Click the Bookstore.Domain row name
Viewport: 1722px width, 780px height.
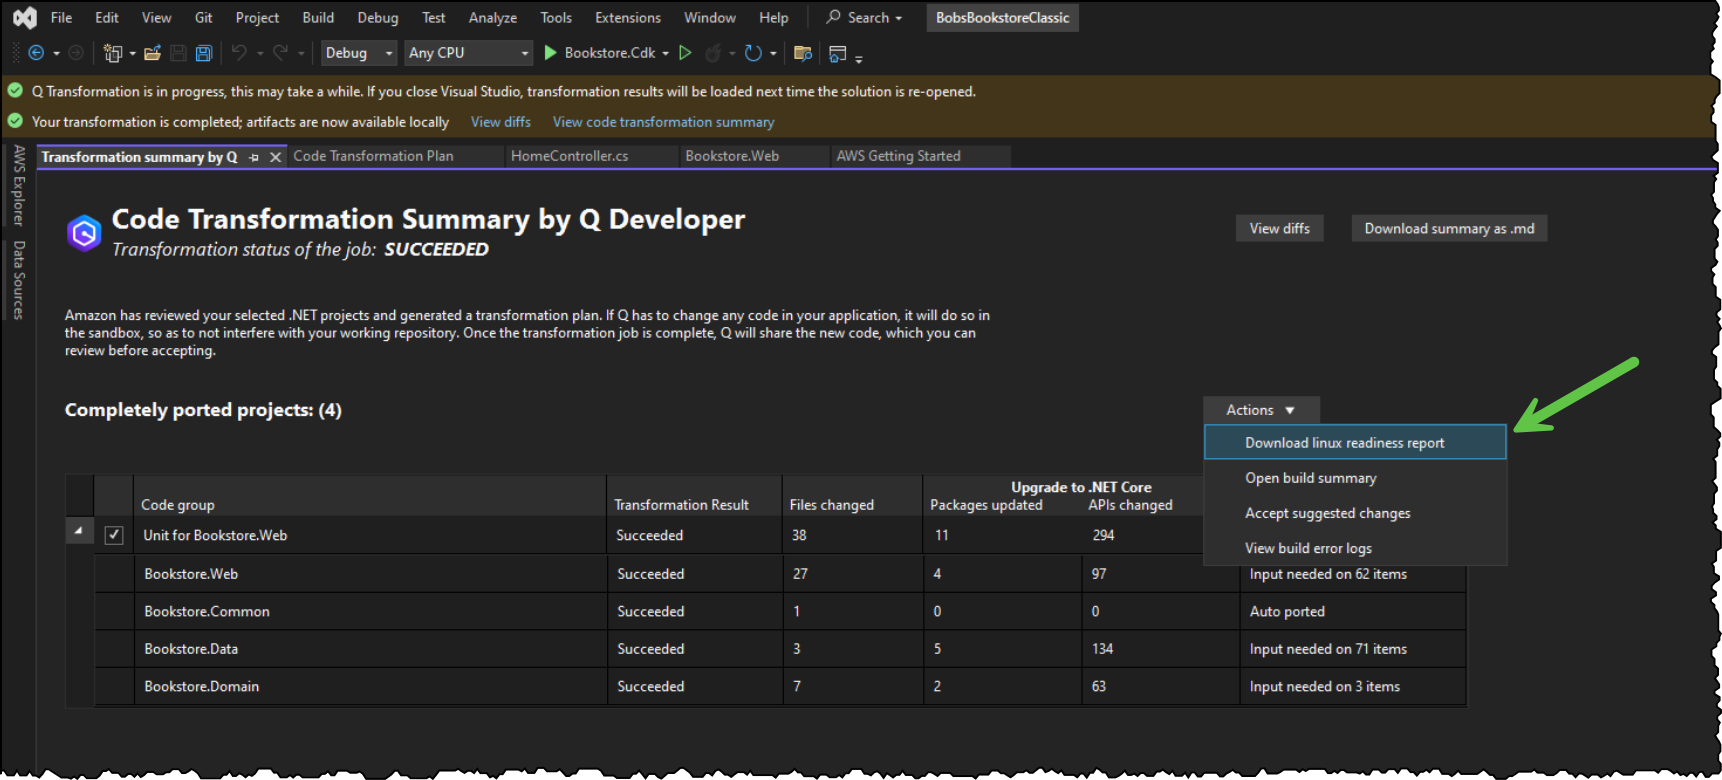click(x=201, y=686)
